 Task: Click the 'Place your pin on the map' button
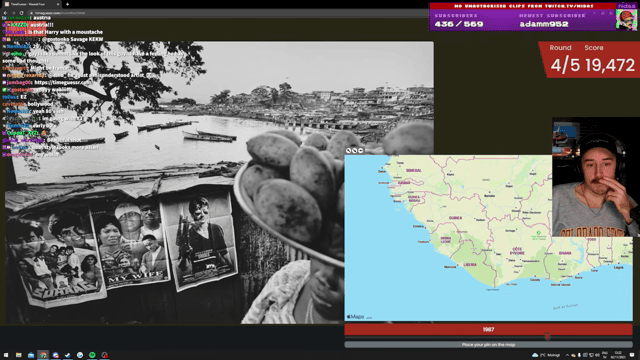click(488, 344)
